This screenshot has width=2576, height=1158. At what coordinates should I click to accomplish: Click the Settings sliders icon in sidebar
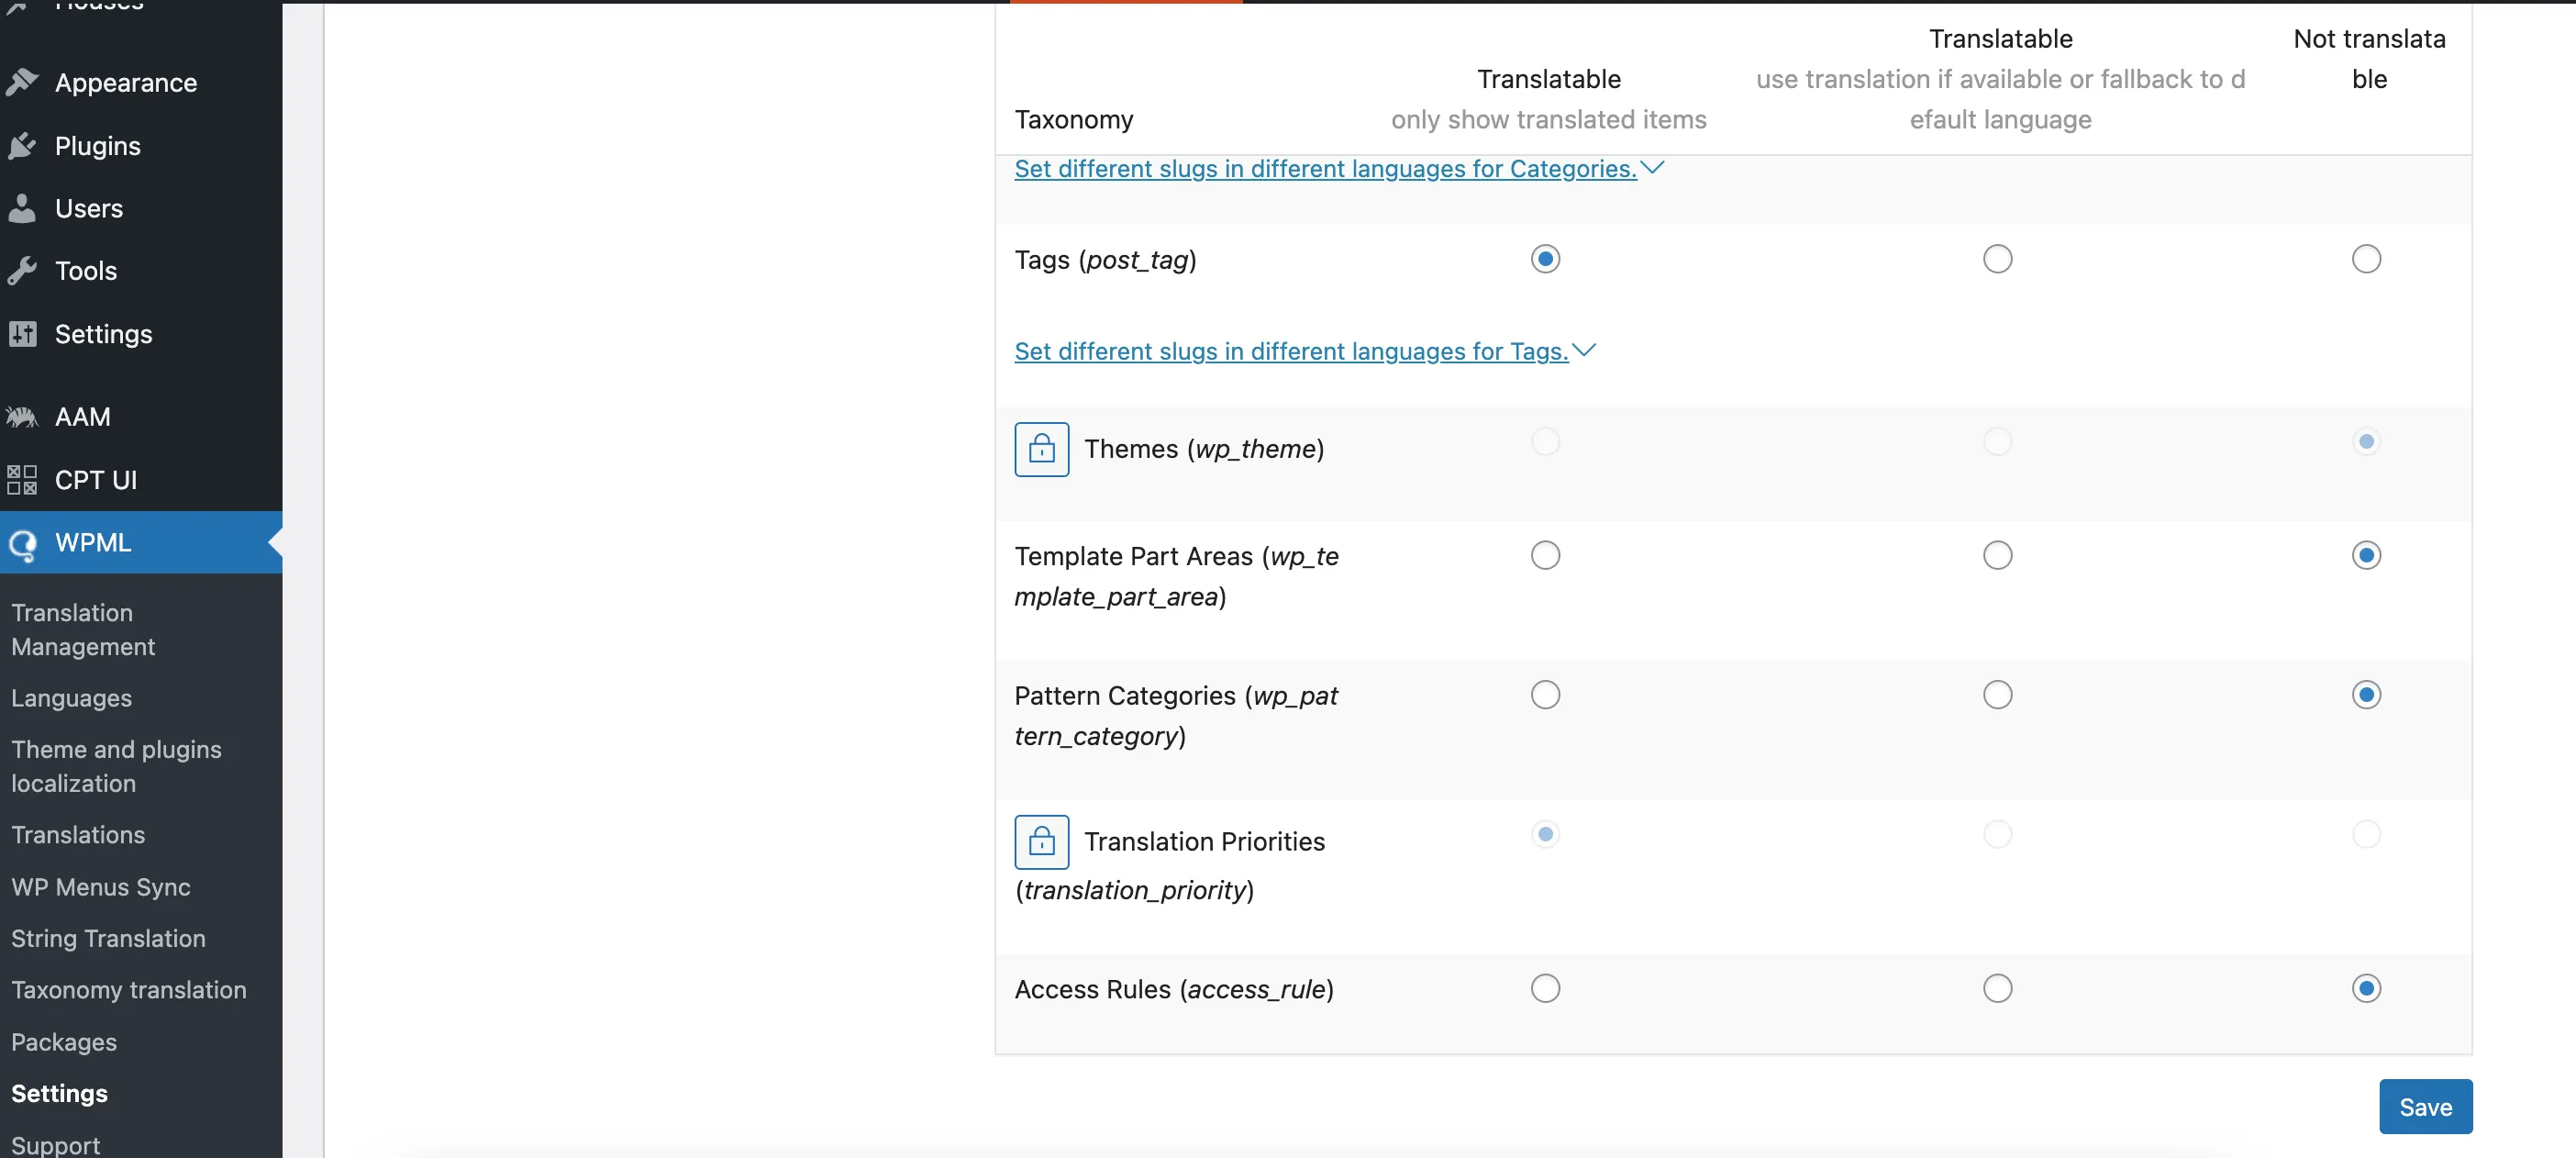coord(22,334)
